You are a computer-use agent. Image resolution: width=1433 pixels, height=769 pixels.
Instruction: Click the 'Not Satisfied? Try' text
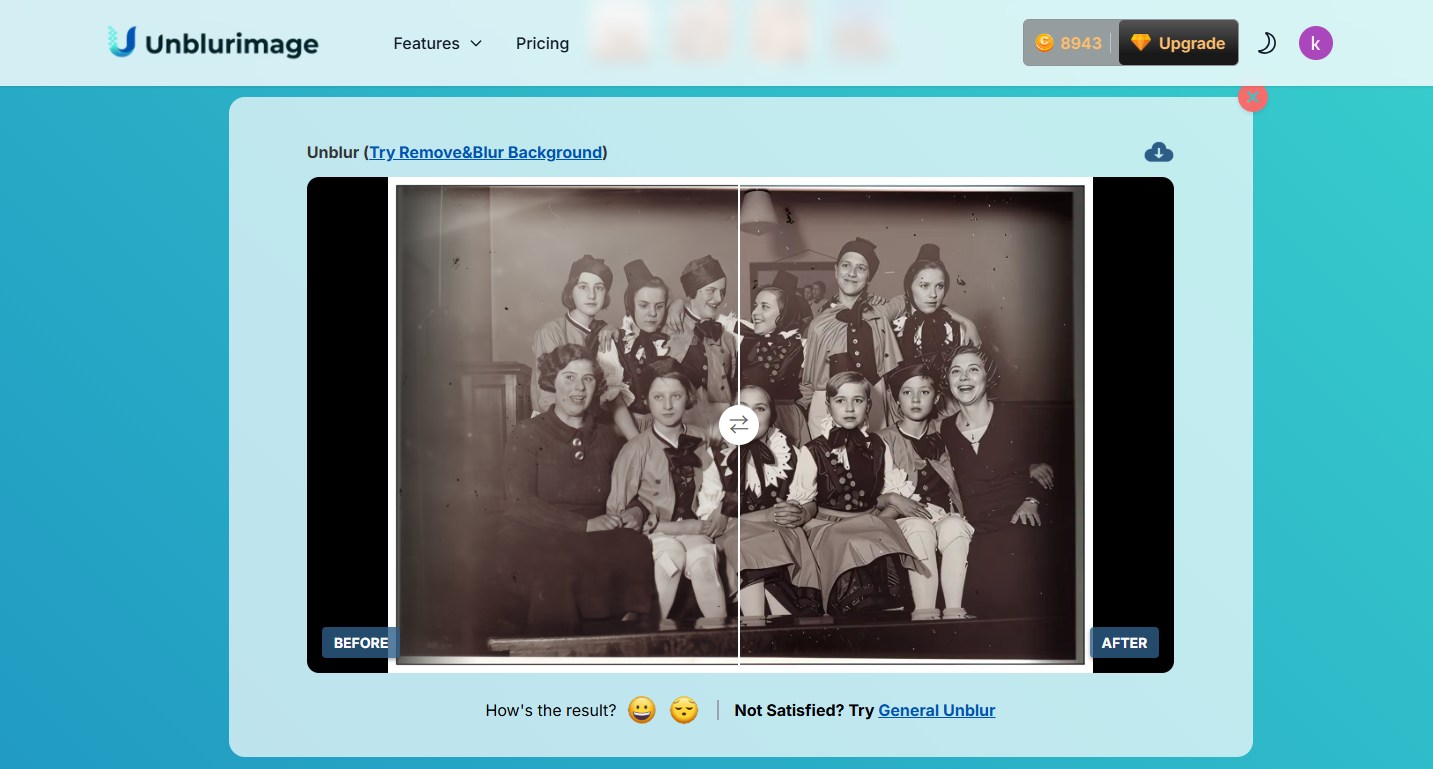tap(804, 710)
